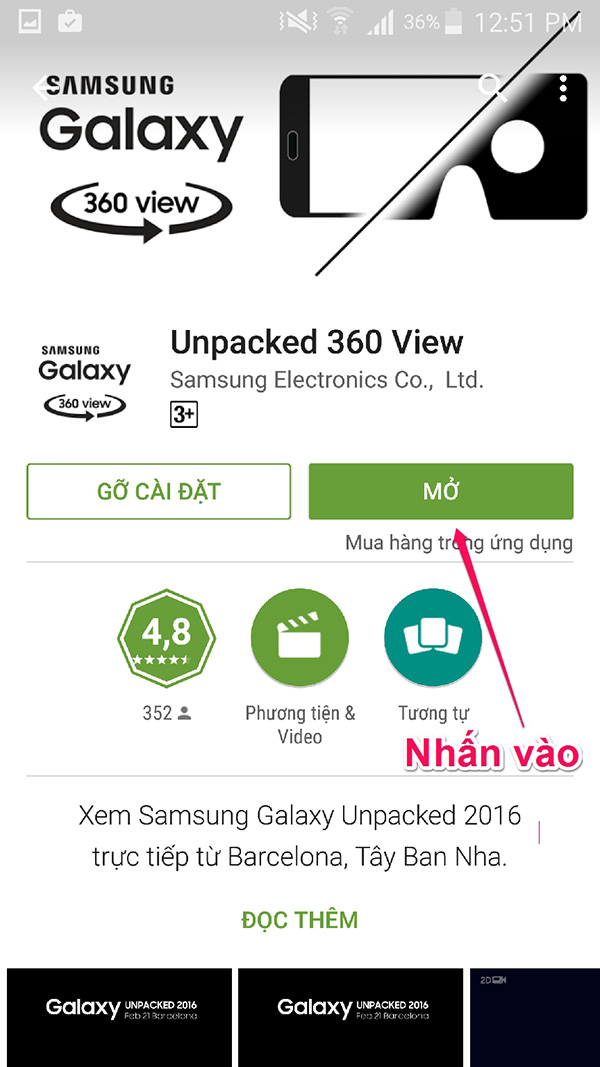Tap the Unpacked 360 View app logo

[84, 383]
